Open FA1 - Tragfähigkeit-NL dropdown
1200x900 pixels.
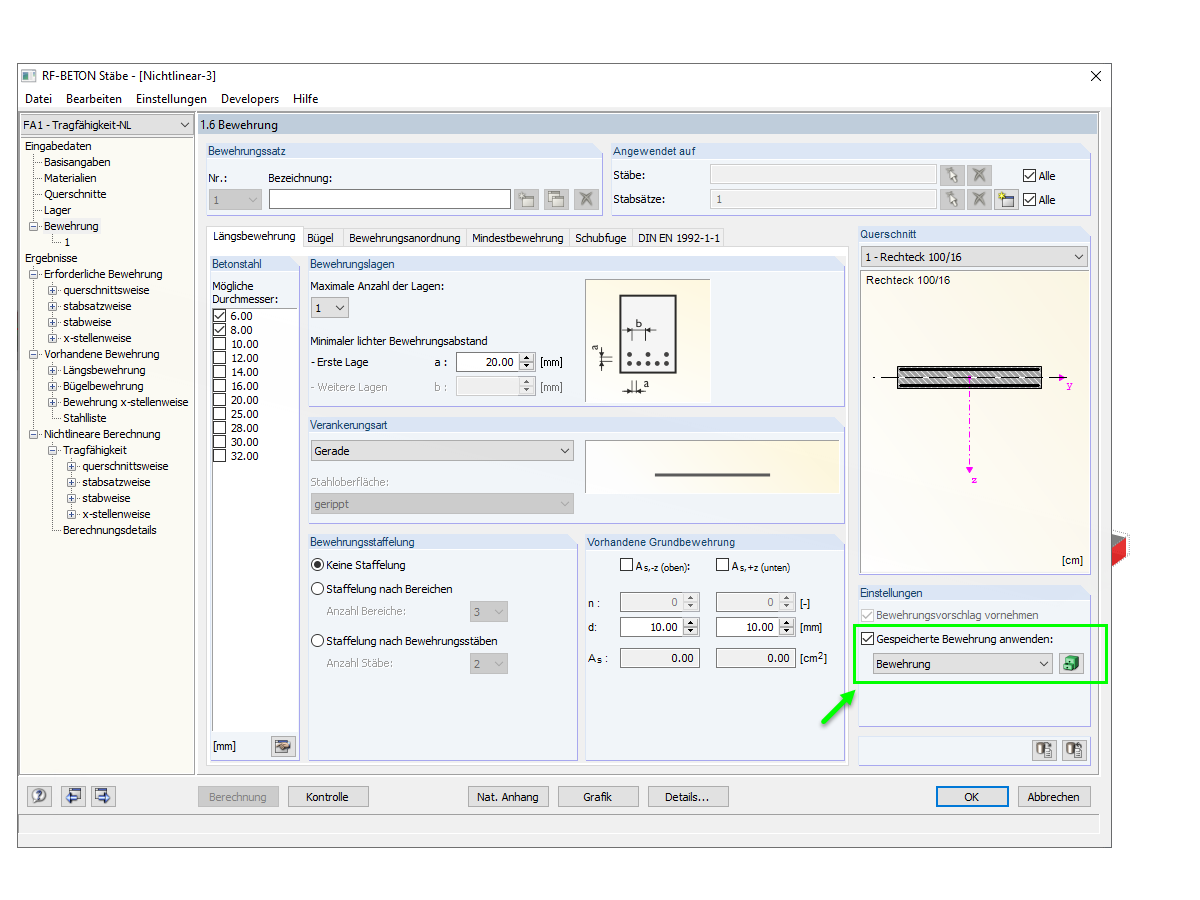coord(107,125)
